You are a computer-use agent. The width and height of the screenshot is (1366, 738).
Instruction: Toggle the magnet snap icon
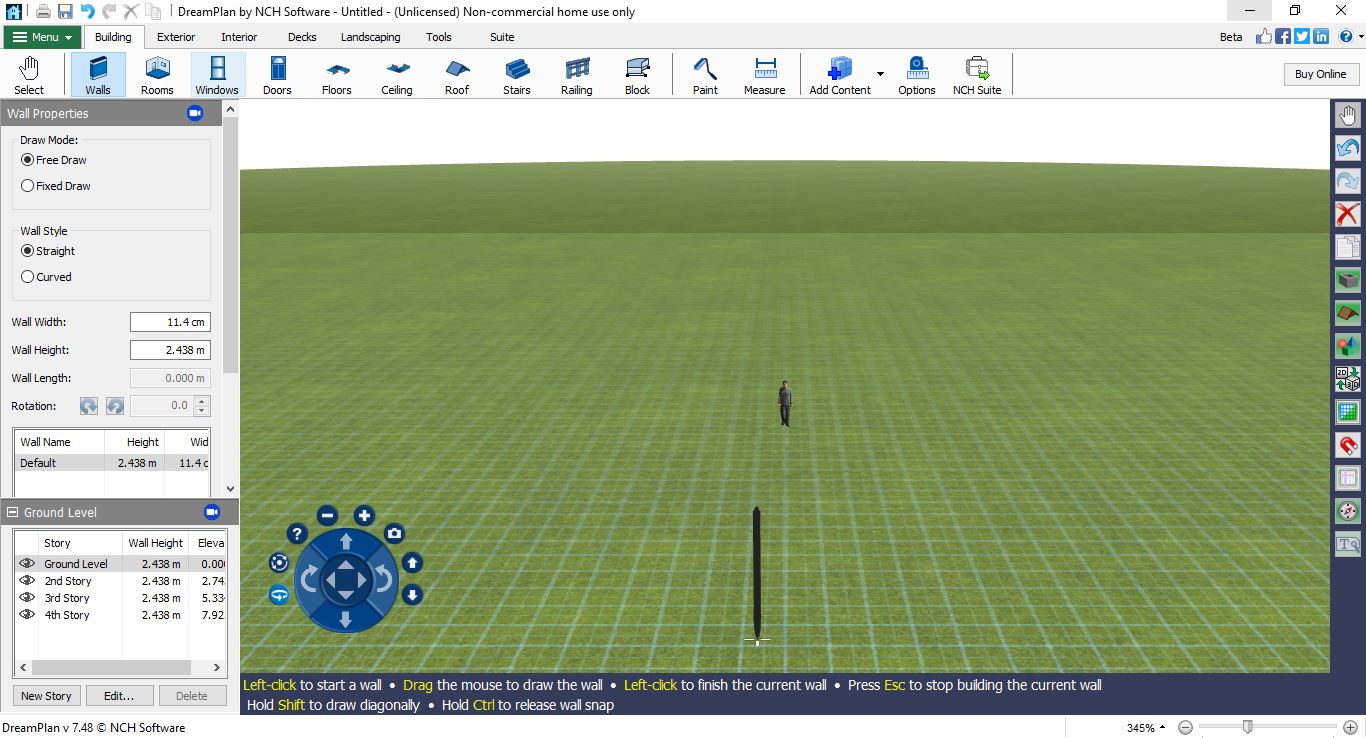click(1348, 445)
